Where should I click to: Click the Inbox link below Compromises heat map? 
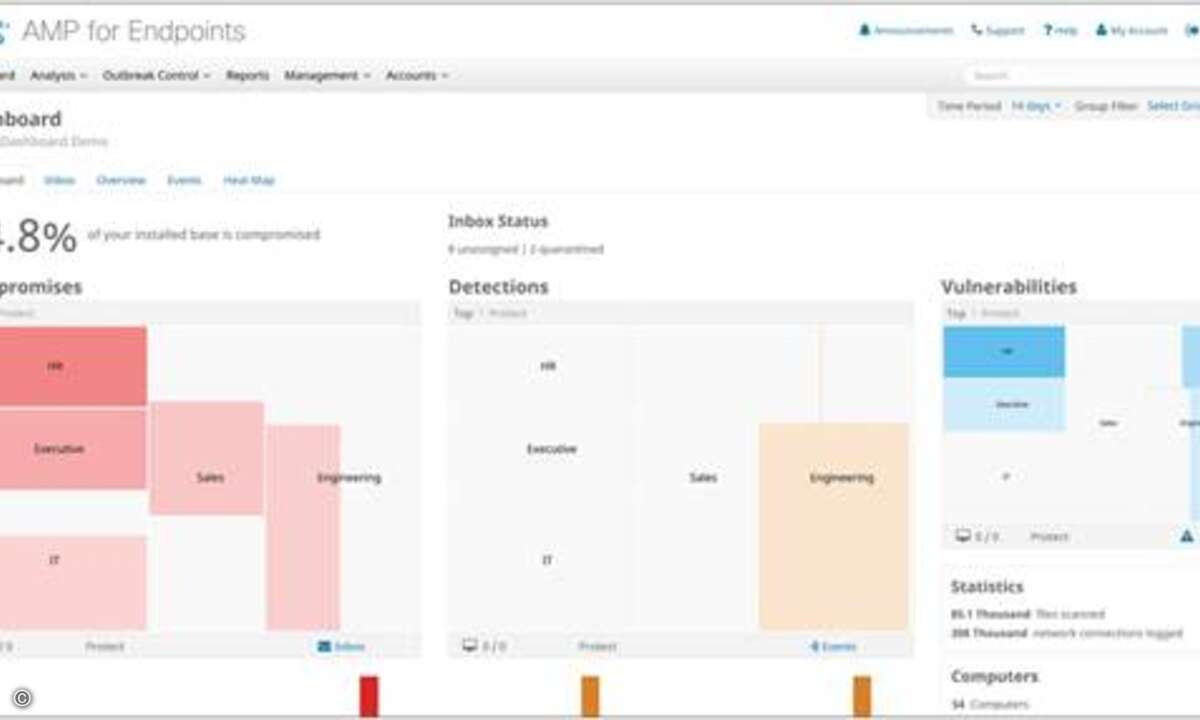pos(349,647)
